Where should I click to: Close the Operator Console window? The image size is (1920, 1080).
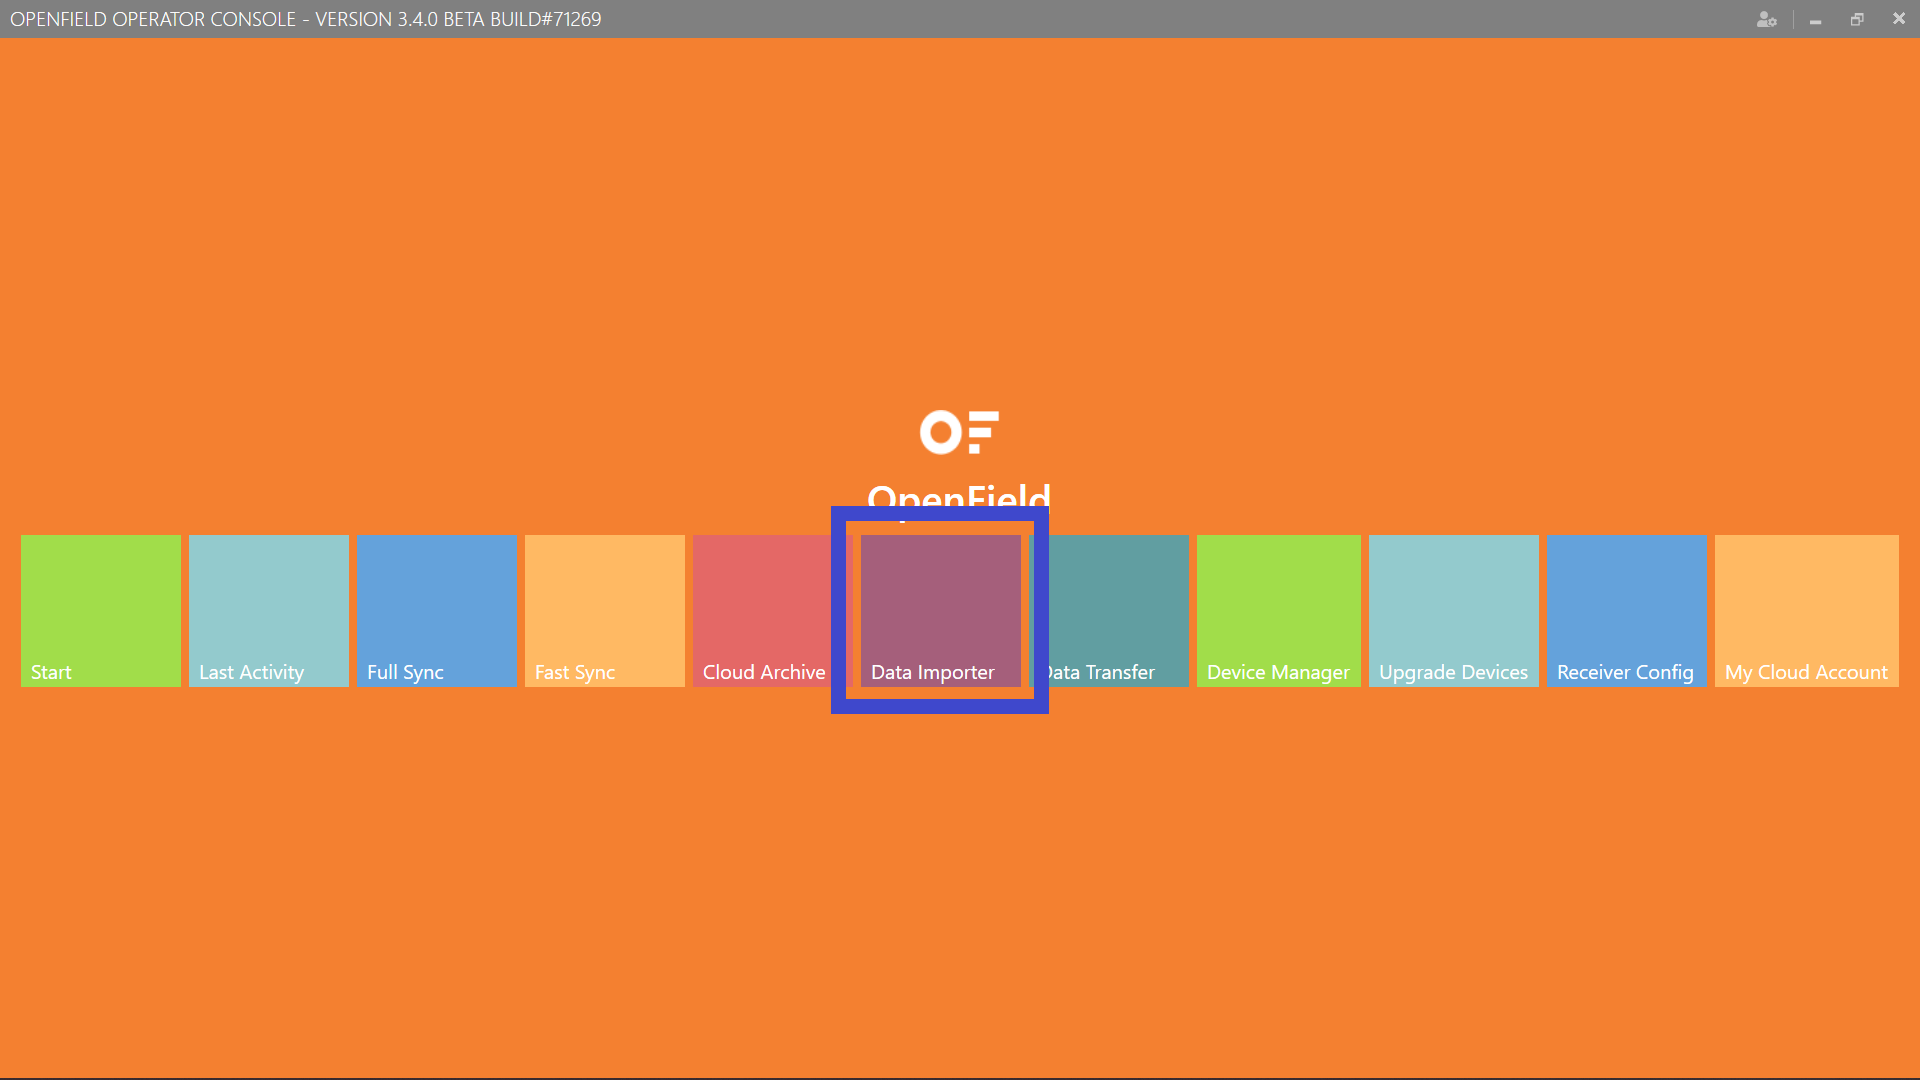tap(1899, 19)
